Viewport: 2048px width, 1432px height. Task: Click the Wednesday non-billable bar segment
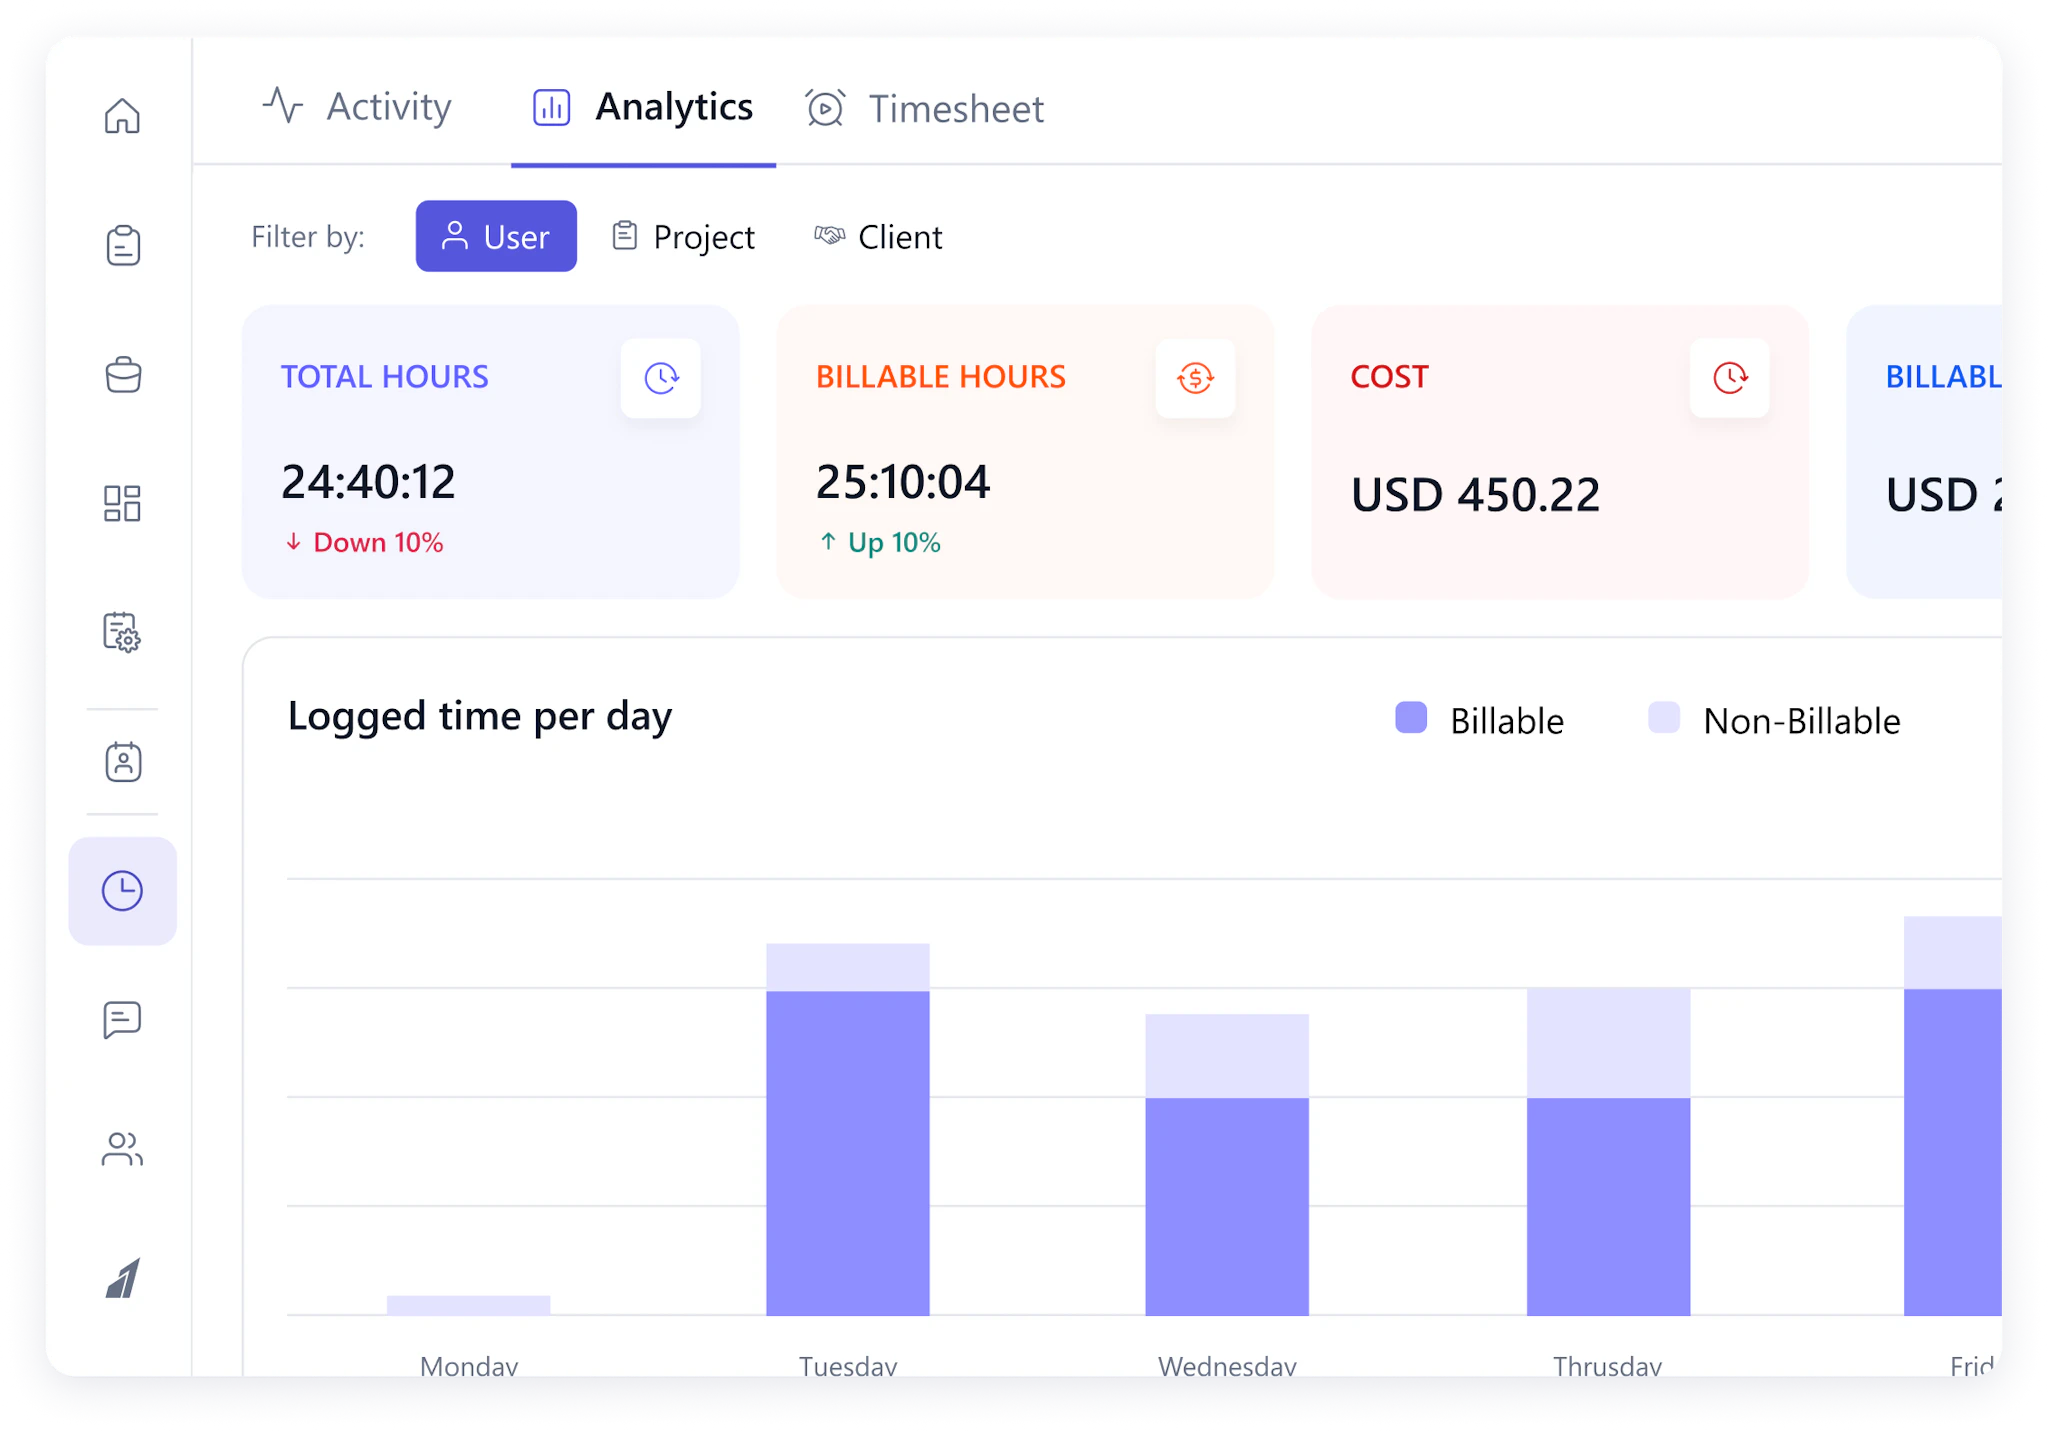tap(1227, 1056)
